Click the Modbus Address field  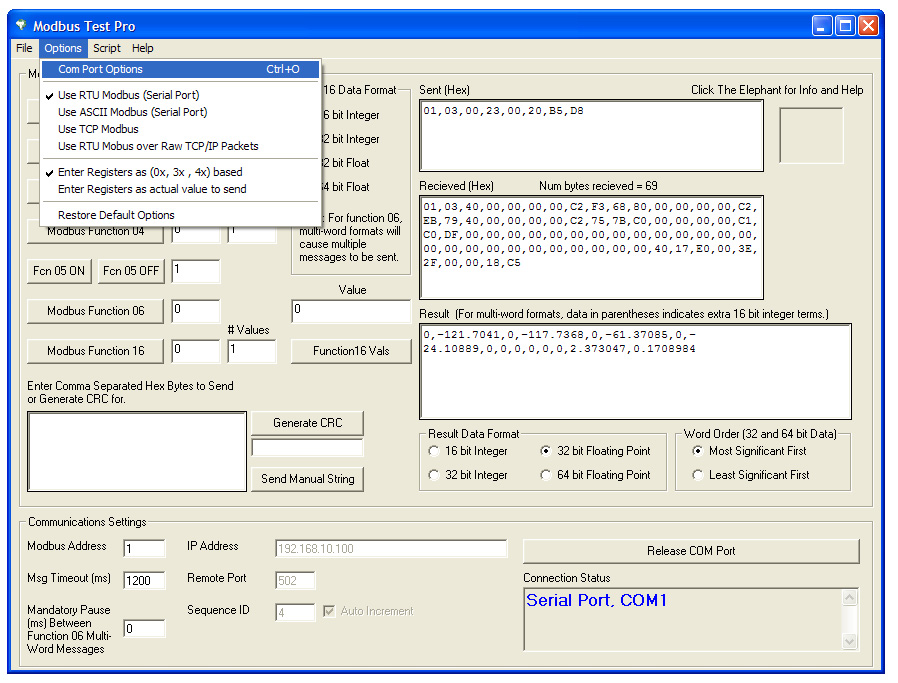tap(144, 548)
